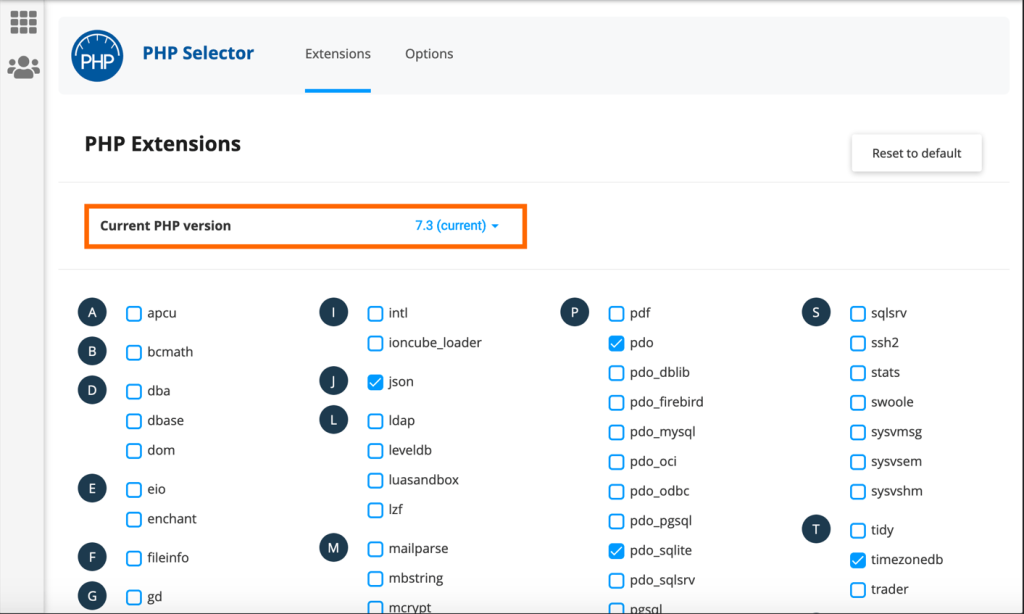
Task: Uncheck the timezonedb extension checkbox
Action: (x=858, y=560)
